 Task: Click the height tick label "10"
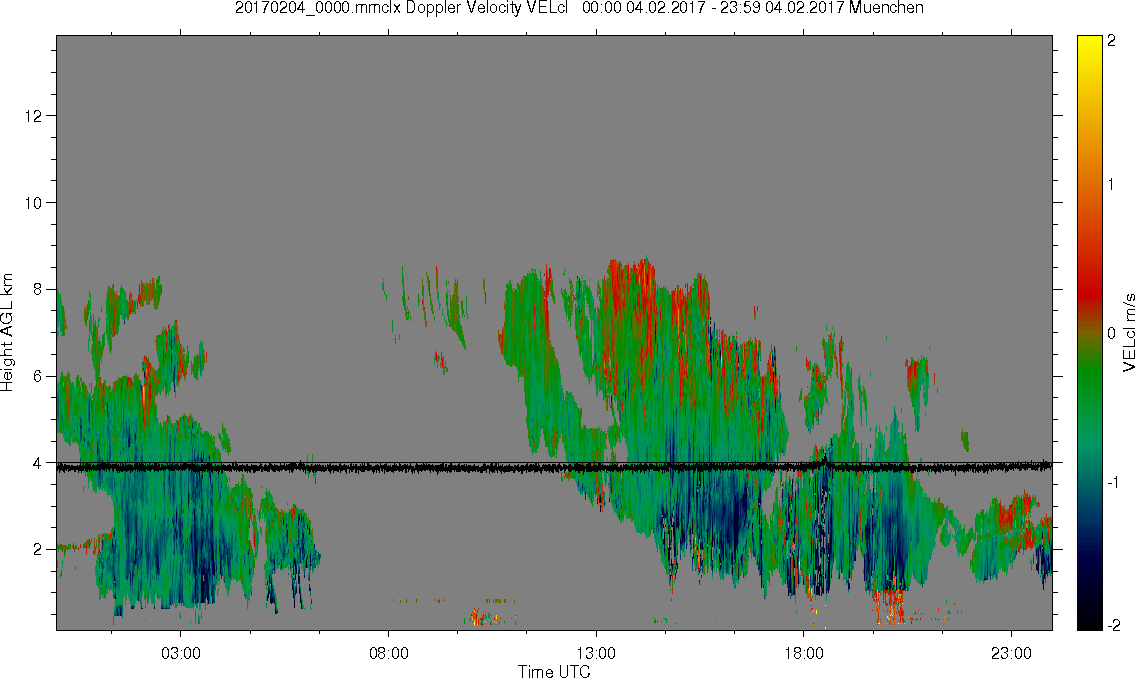click(x=33, y=203)
